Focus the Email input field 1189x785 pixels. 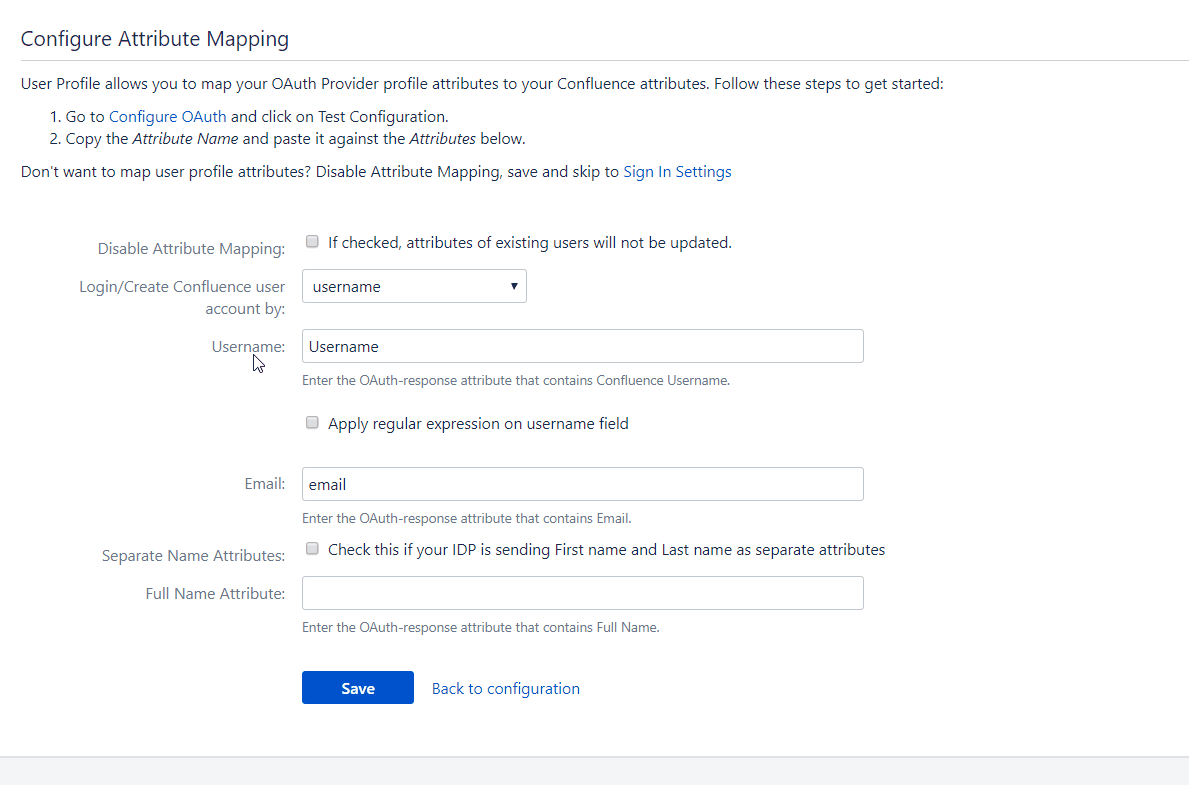click(582, 484)
